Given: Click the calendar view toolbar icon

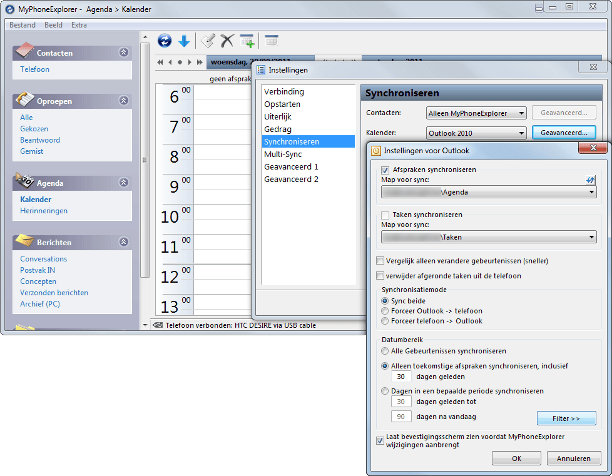Looking at the screenshot, I should (271, 40).
